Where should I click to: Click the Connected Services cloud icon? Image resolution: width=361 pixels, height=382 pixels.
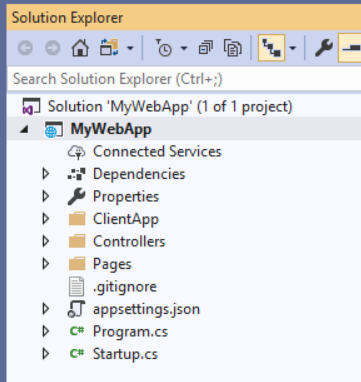point(77,152)
